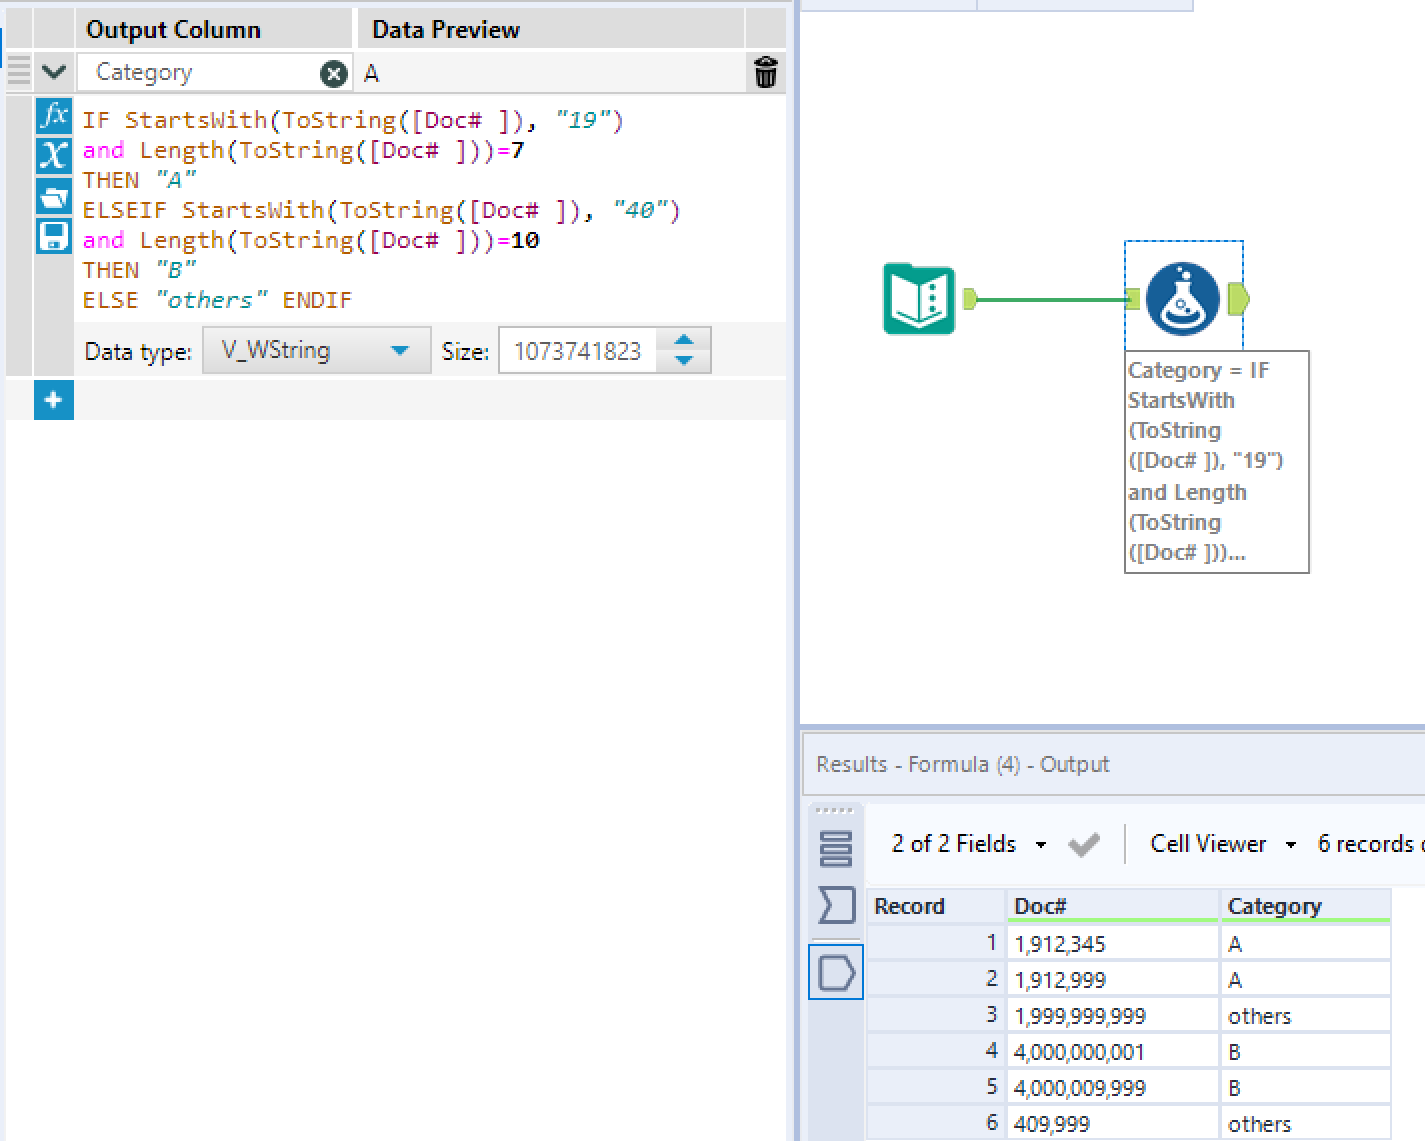Open a saved expression via folder icon
The image size is (1425, 1141).
54,193
